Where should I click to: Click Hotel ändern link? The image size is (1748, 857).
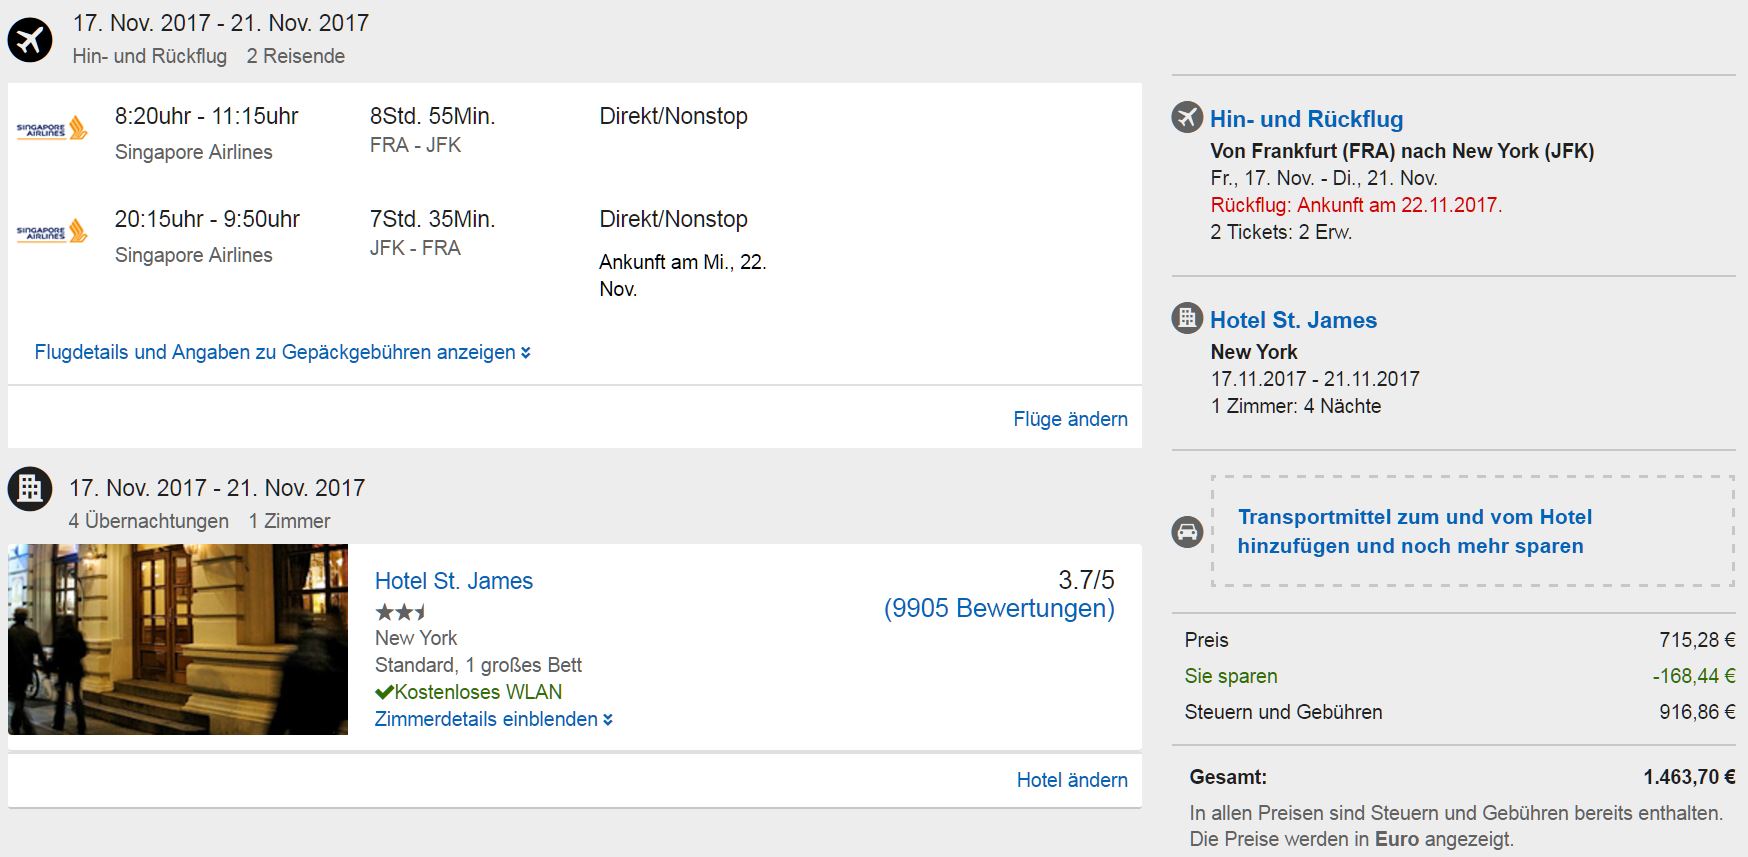[1072, 780]
